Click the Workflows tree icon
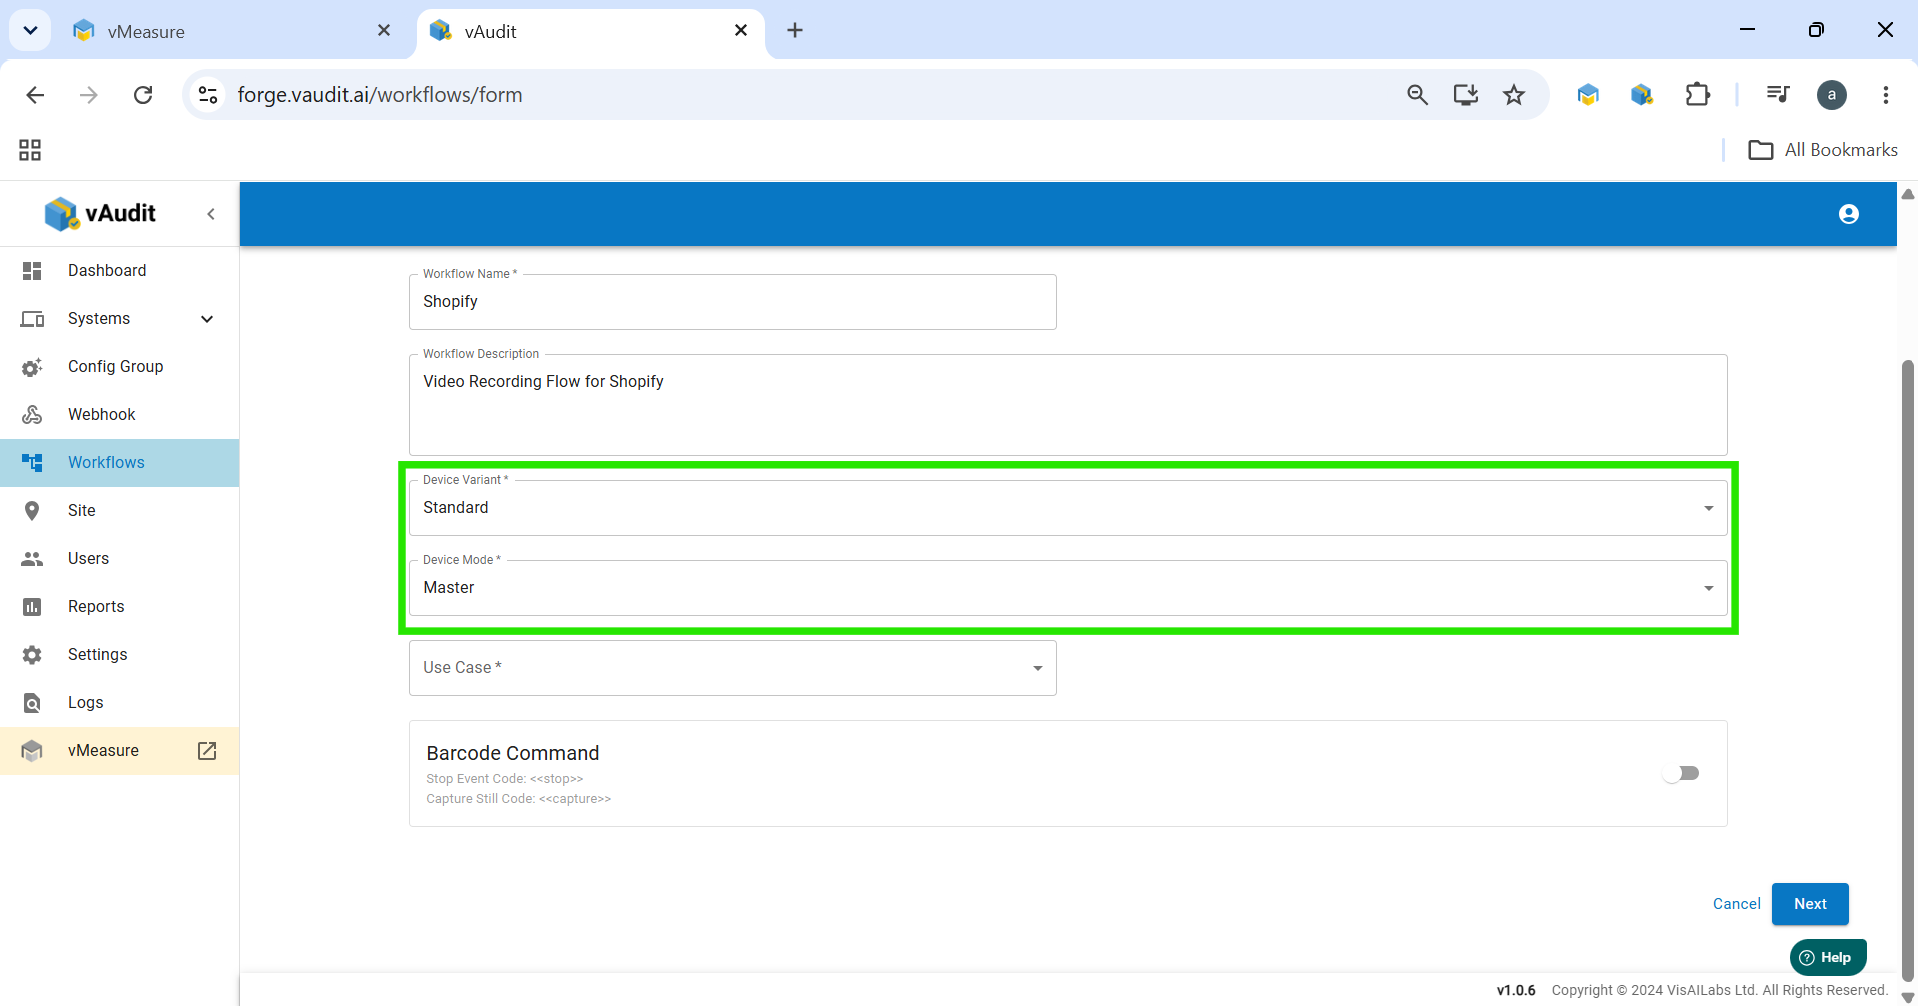The width and height of the screenshot is (1918, 1006). 32,462
